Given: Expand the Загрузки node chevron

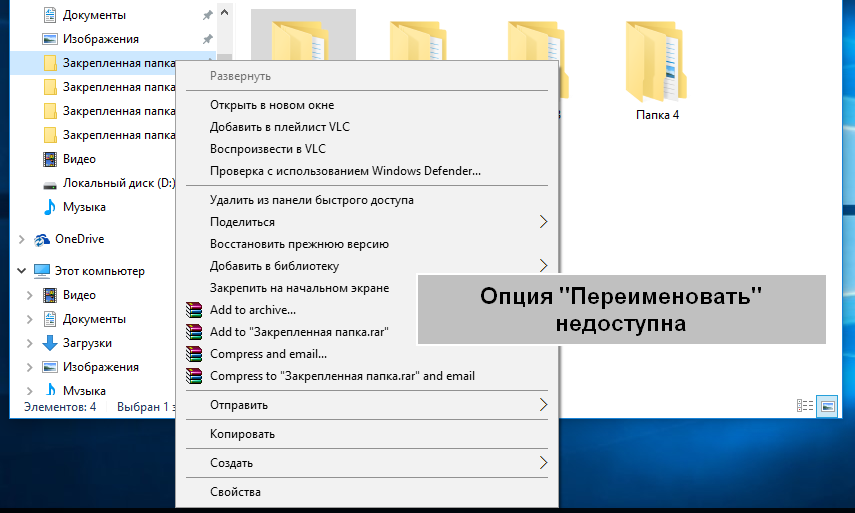Looking at the screenshot, I should (30, 343).
